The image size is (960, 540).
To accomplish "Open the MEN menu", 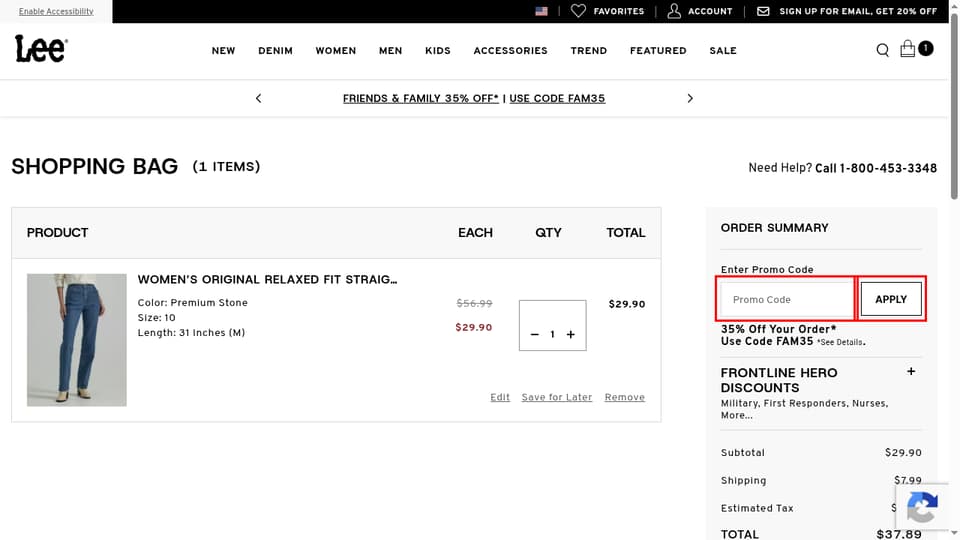I will click(391, 51).
